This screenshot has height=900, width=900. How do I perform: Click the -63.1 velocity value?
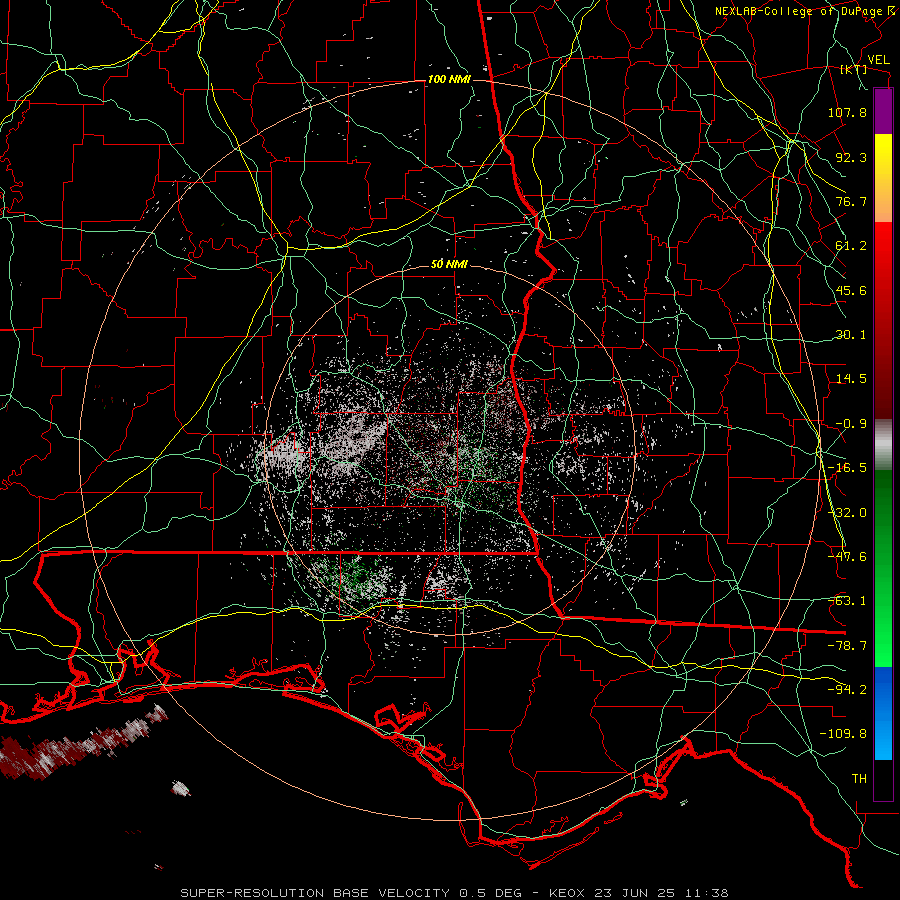tap(847, 601)
